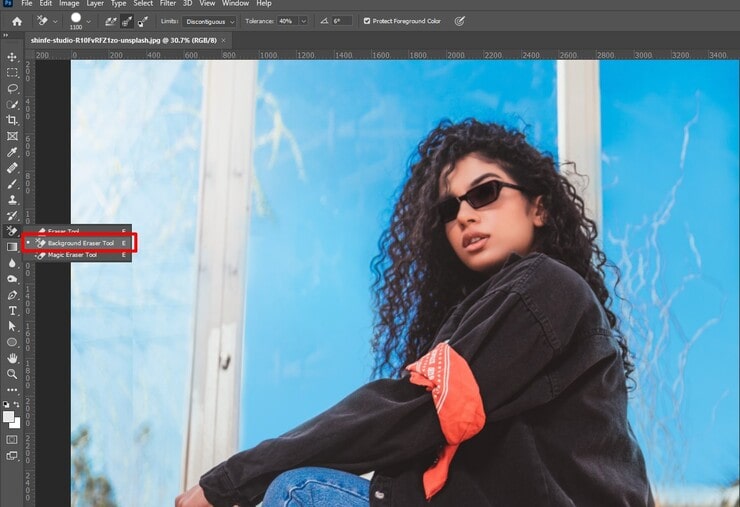Click the background color swatch

[16, 423]
